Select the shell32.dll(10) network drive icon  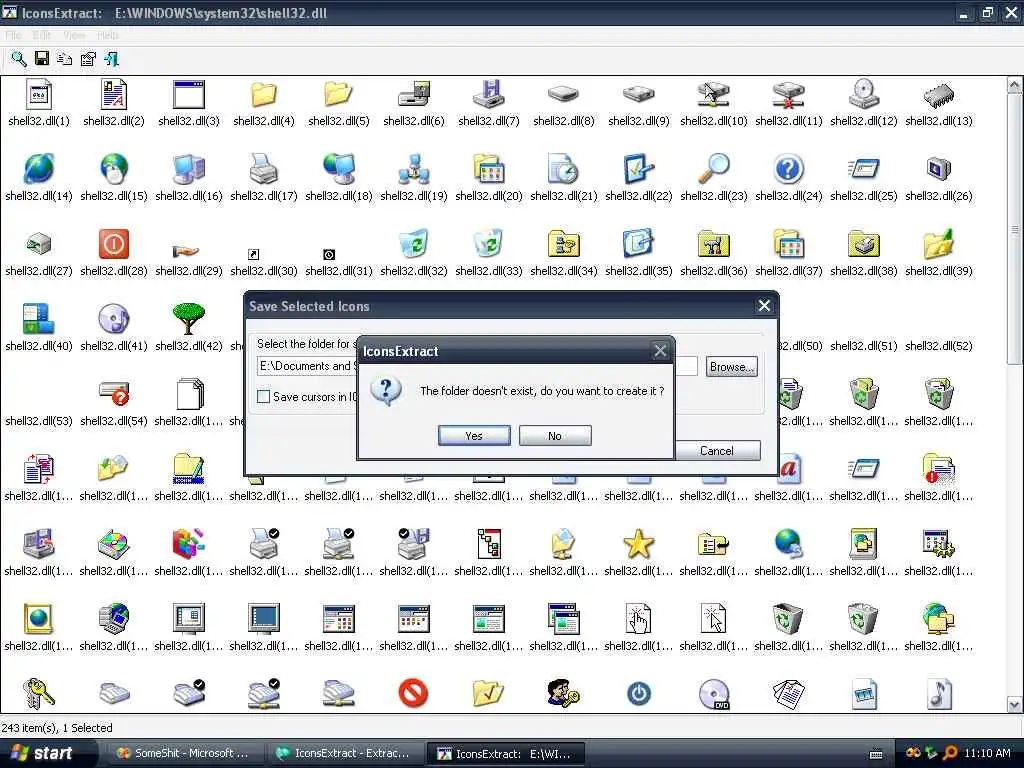(x=714, y=95)
